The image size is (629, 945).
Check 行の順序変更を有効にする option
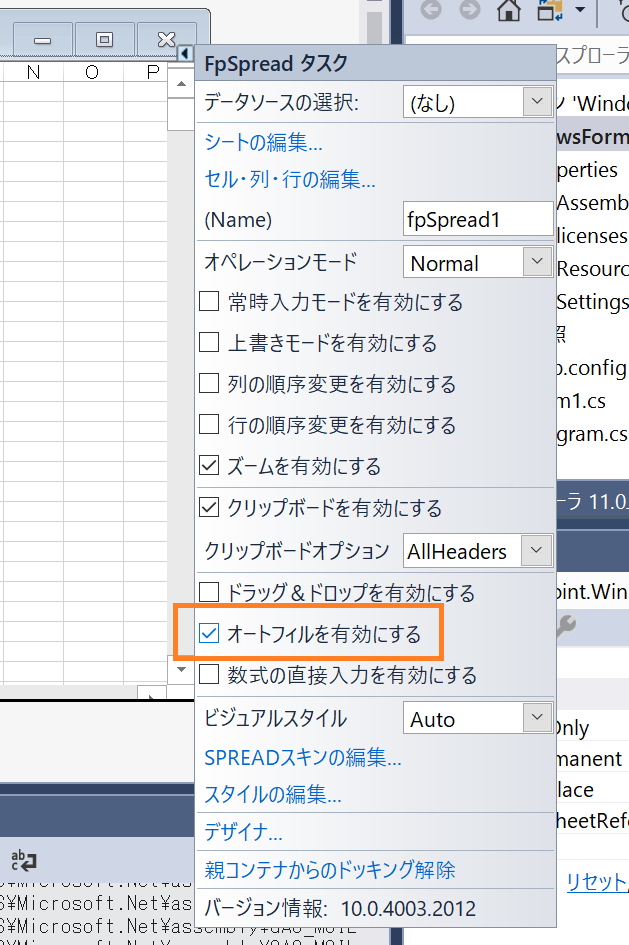209,424
